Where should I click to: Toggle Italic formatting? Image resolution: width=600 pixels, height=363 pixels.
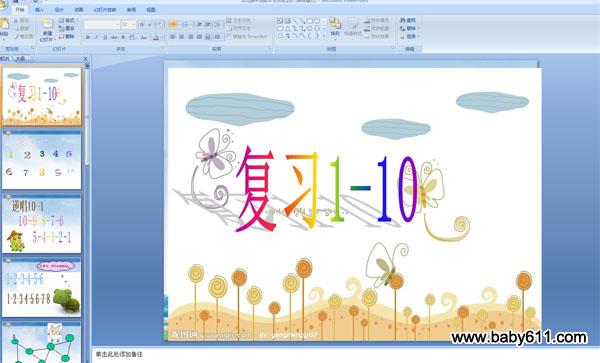pyautogui.click(x=96, y=37)
